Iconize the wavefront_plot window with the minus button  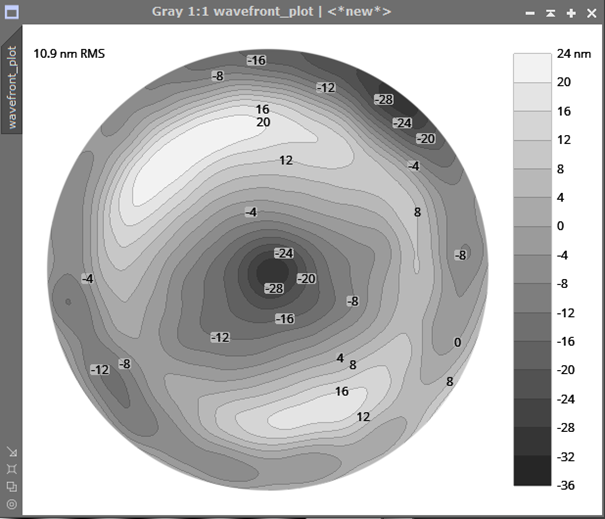tap(530, 13)
